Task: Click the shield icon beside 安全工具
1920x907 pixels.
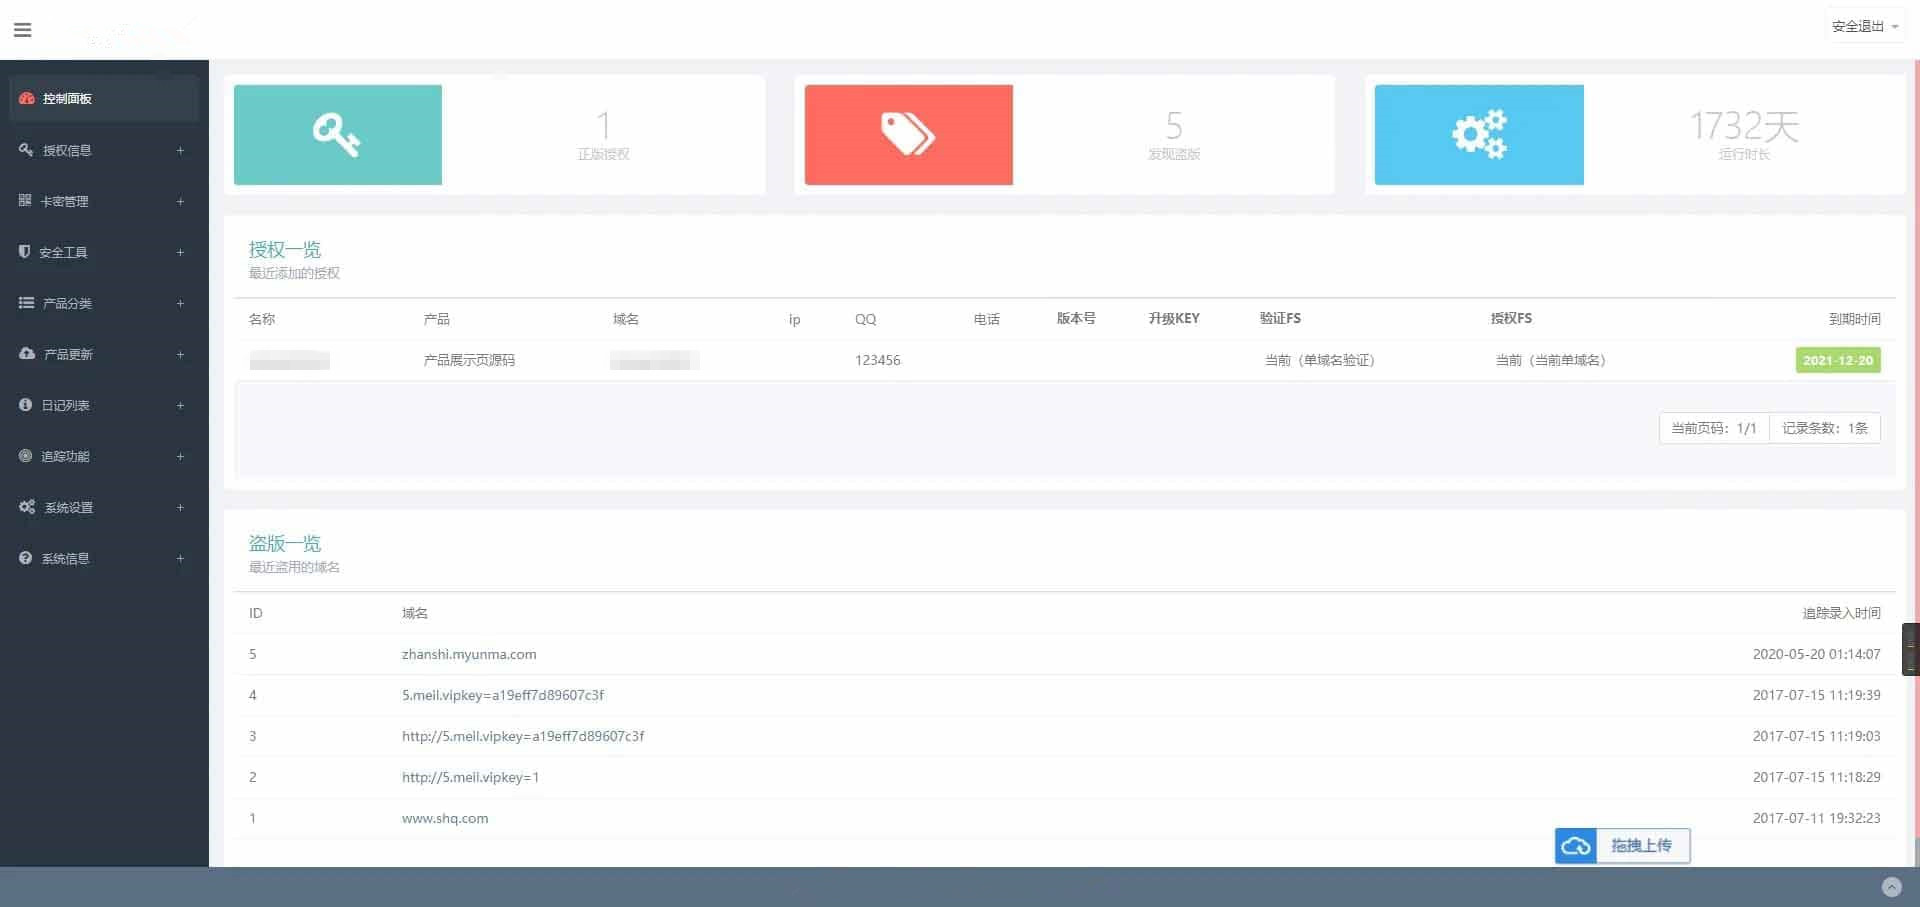Action: click(25, 251)
